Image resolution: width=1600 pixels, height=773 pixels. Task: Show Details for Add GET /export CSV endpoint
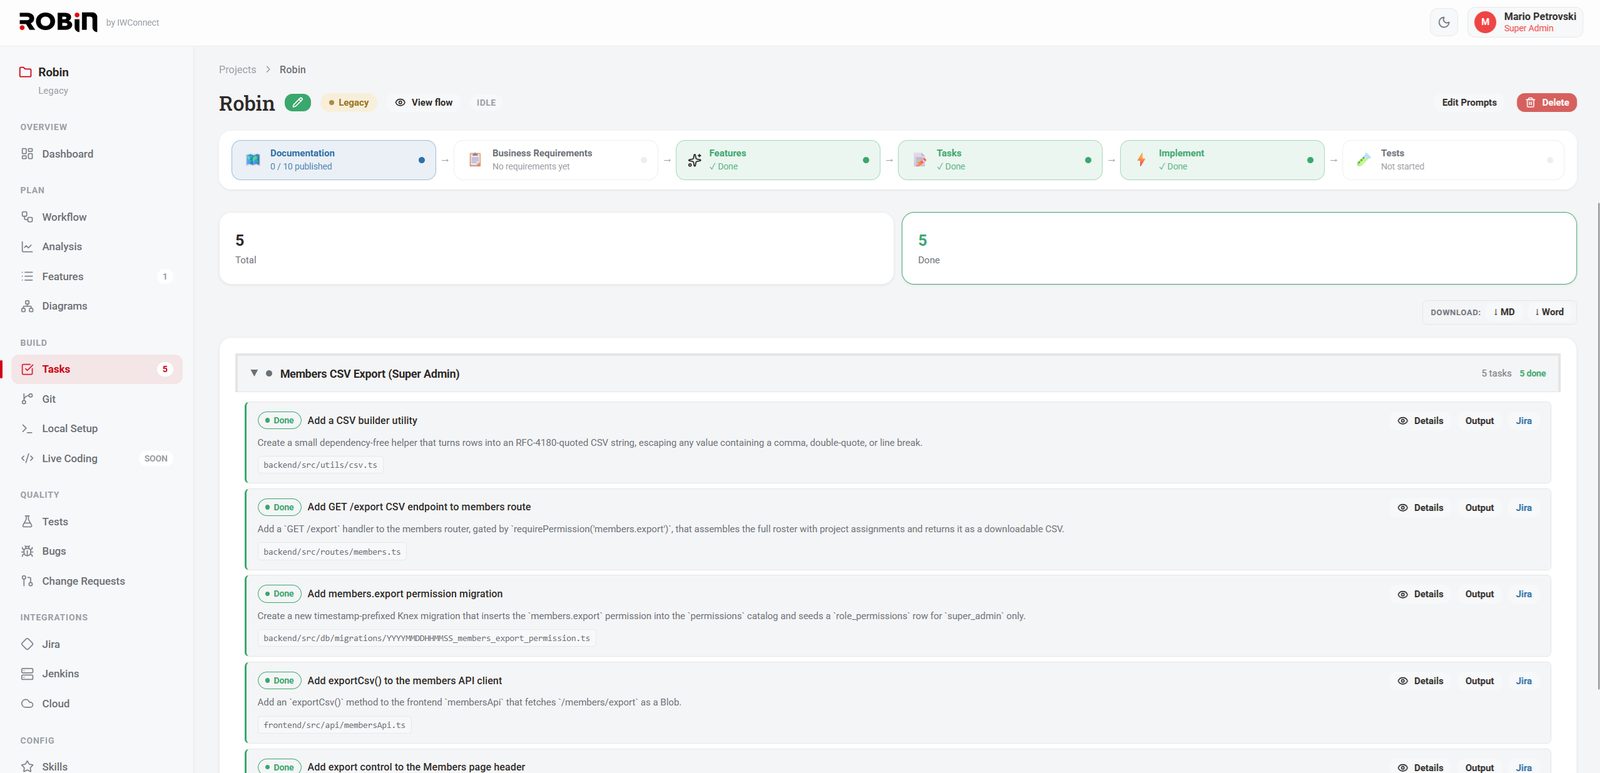pyautogui.click(x=1420, y=508)
